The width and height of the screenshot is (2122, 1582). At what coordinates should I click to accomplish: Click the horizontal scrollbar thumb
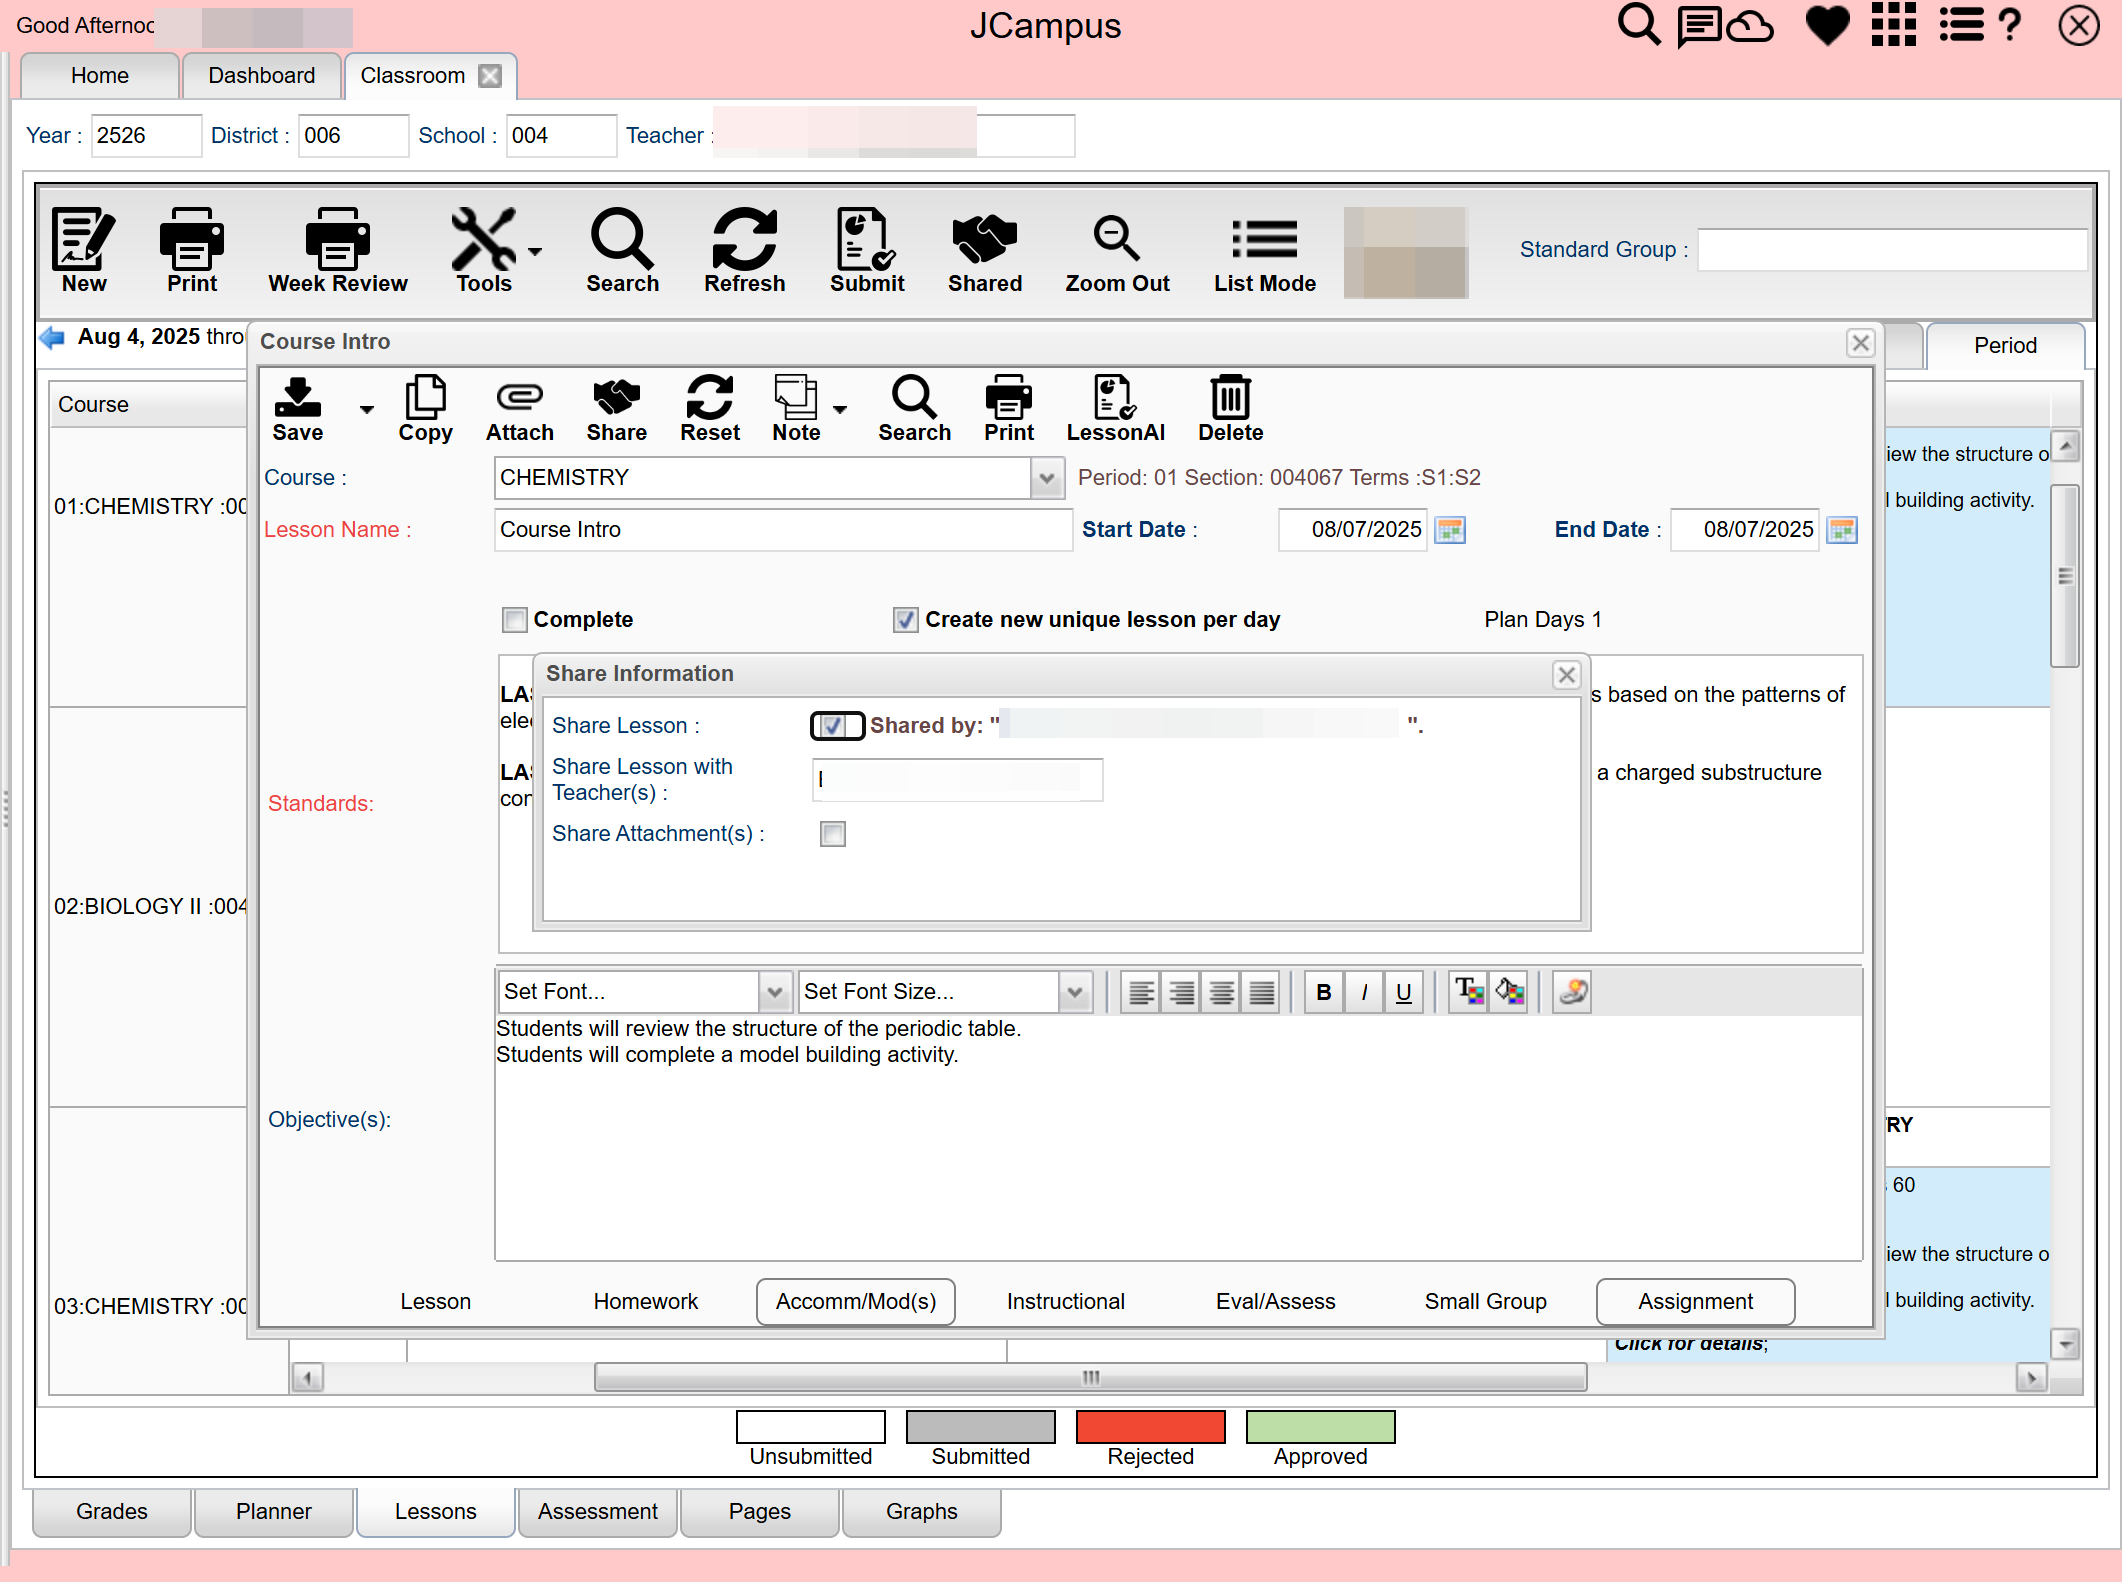tap(1090, 1377)
